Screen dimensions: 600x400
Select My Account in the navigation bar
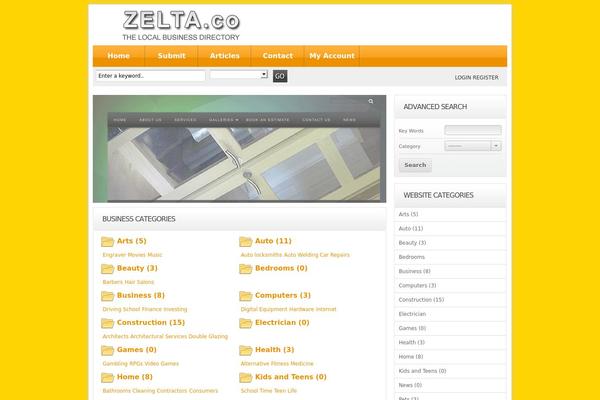(x=332, y=56)
